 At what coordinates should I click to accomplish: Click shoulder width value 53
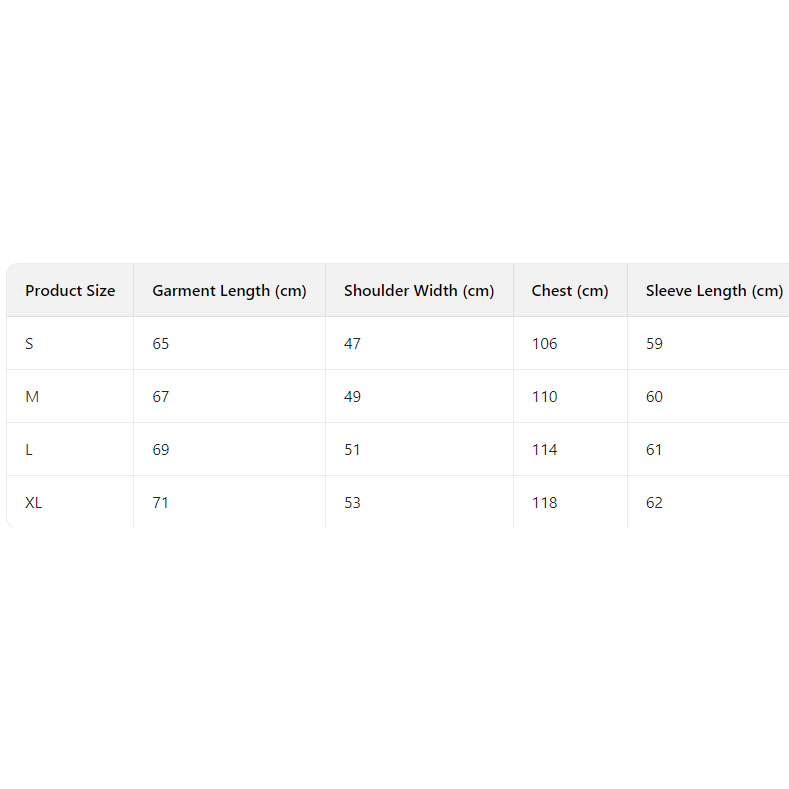click(x=352, y=503)
